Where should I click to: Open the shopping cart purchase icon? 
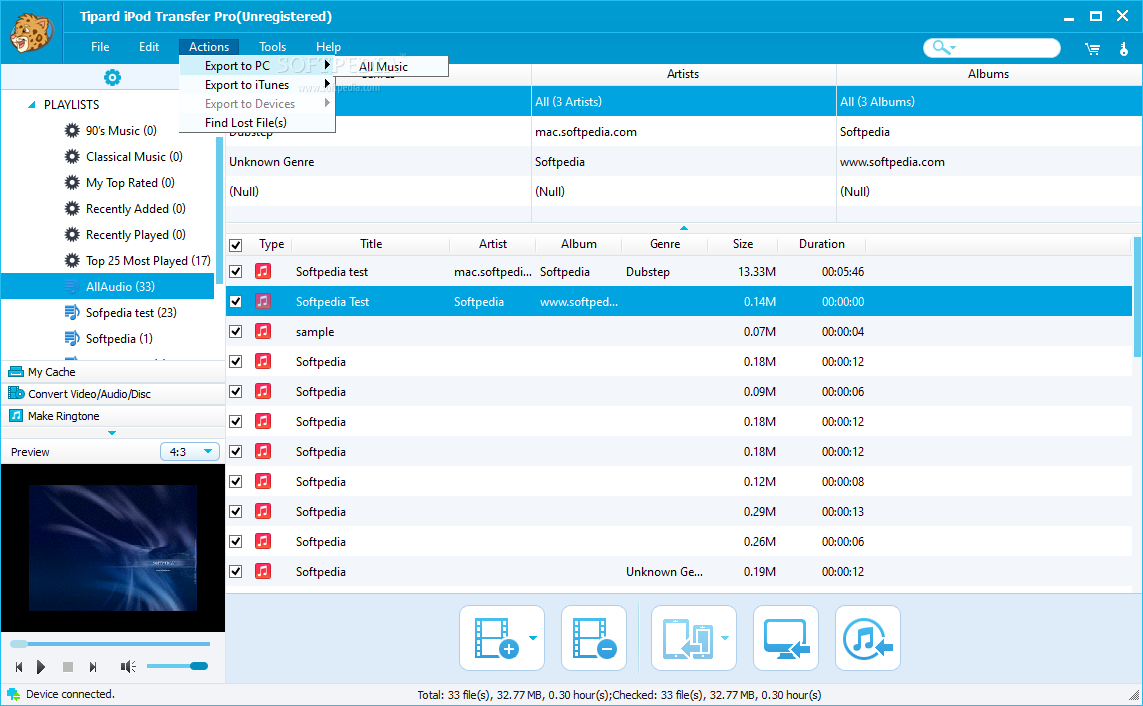tap(1092, 49)
